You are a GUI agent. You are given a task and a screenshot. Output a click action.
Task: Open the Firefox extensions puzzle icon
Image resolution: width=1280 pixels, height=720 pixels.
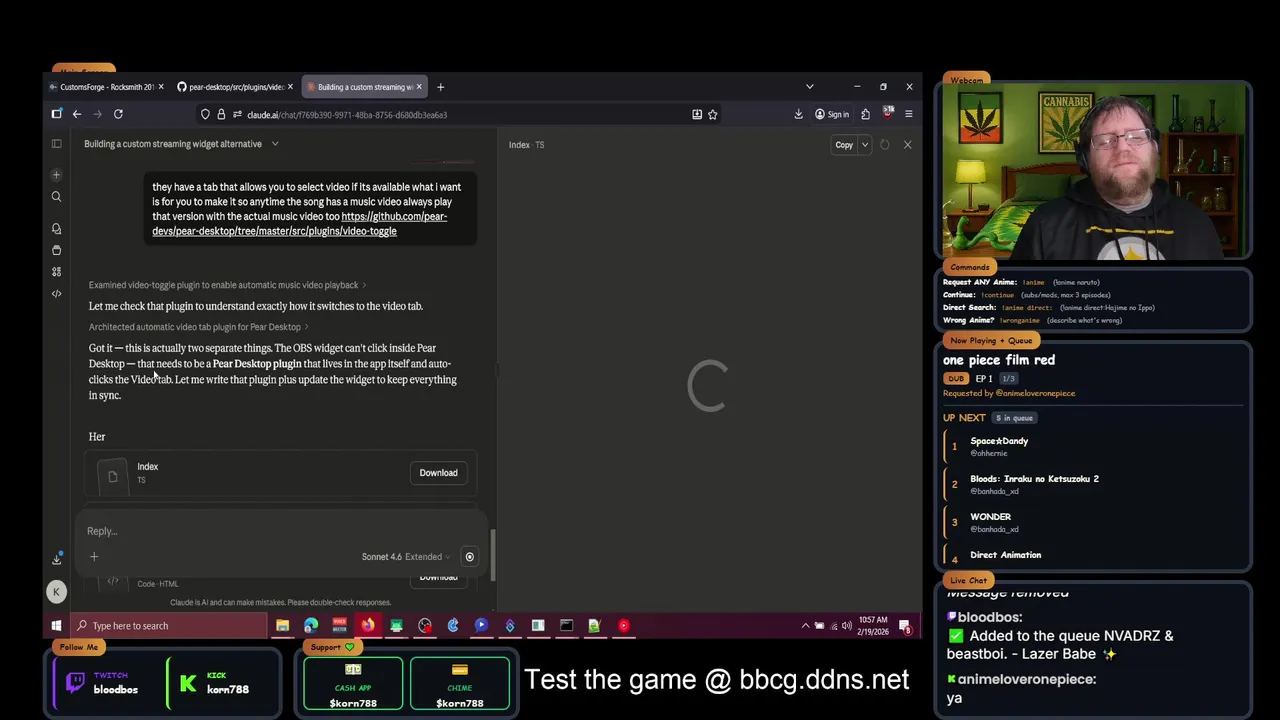(865, 115)
